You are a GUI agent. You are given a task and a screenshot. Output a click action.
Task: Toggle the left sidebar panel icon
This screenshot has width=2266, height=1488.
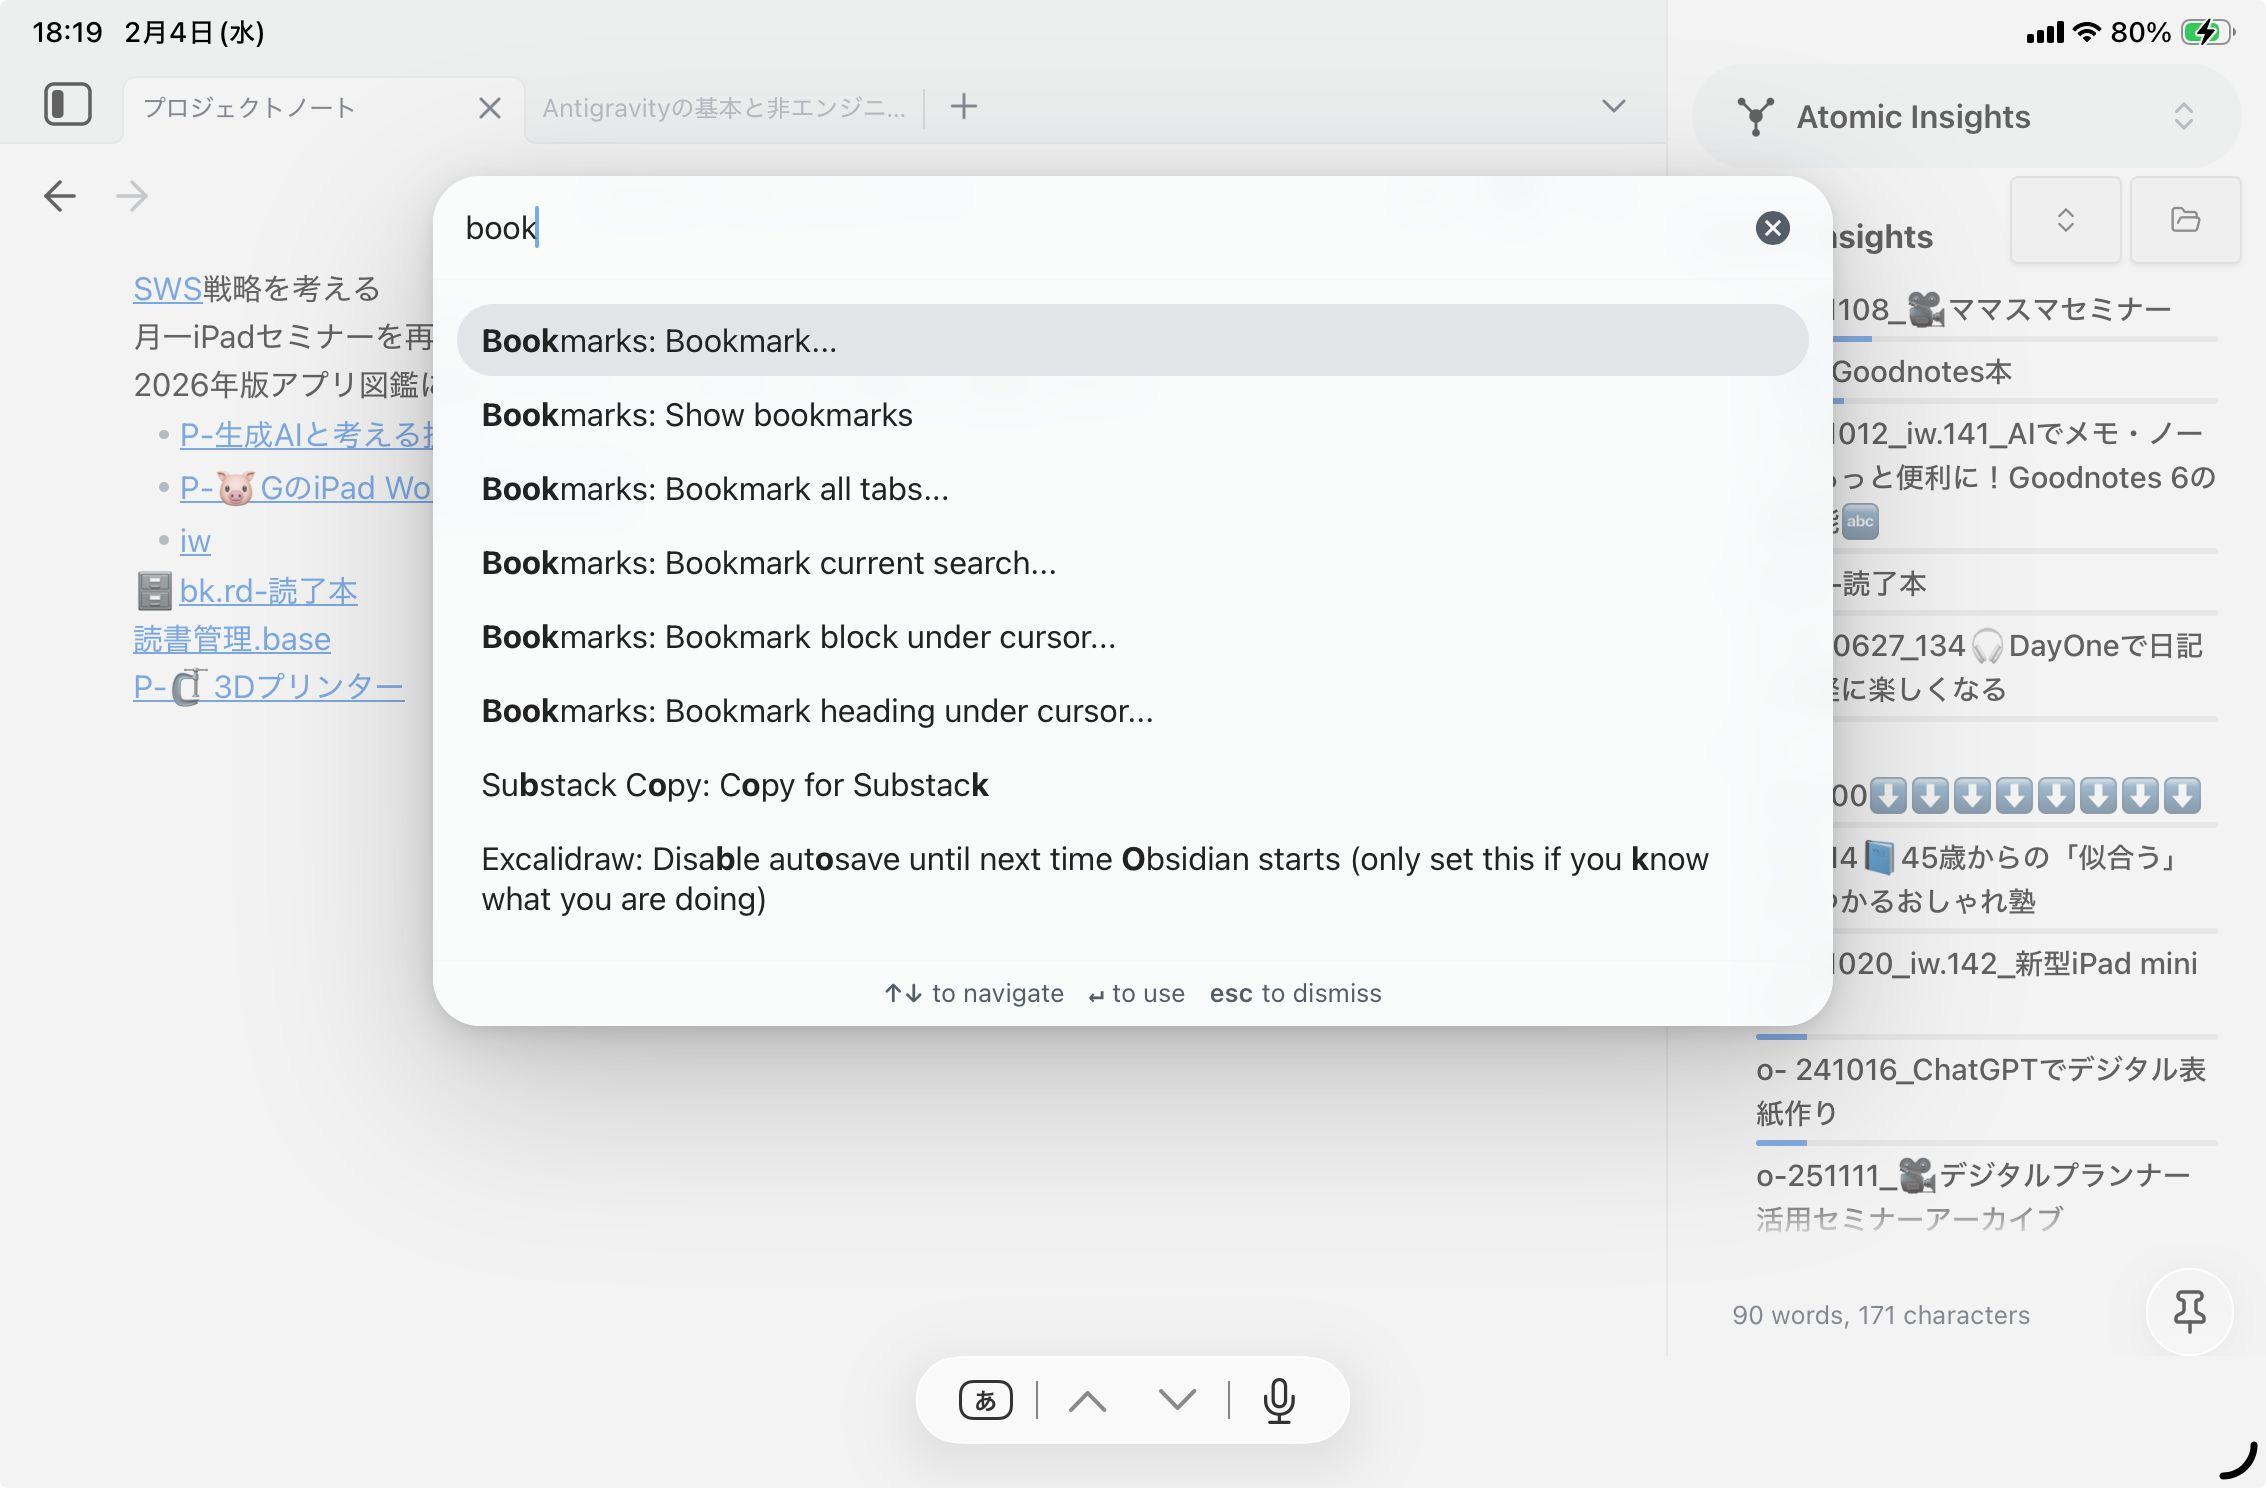(x=68, y=105)
